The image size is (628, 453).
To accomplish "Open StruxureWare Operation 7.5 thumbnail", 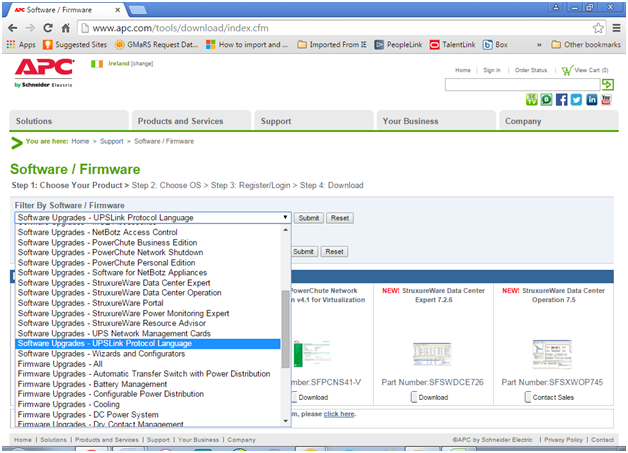I will 552,354.
